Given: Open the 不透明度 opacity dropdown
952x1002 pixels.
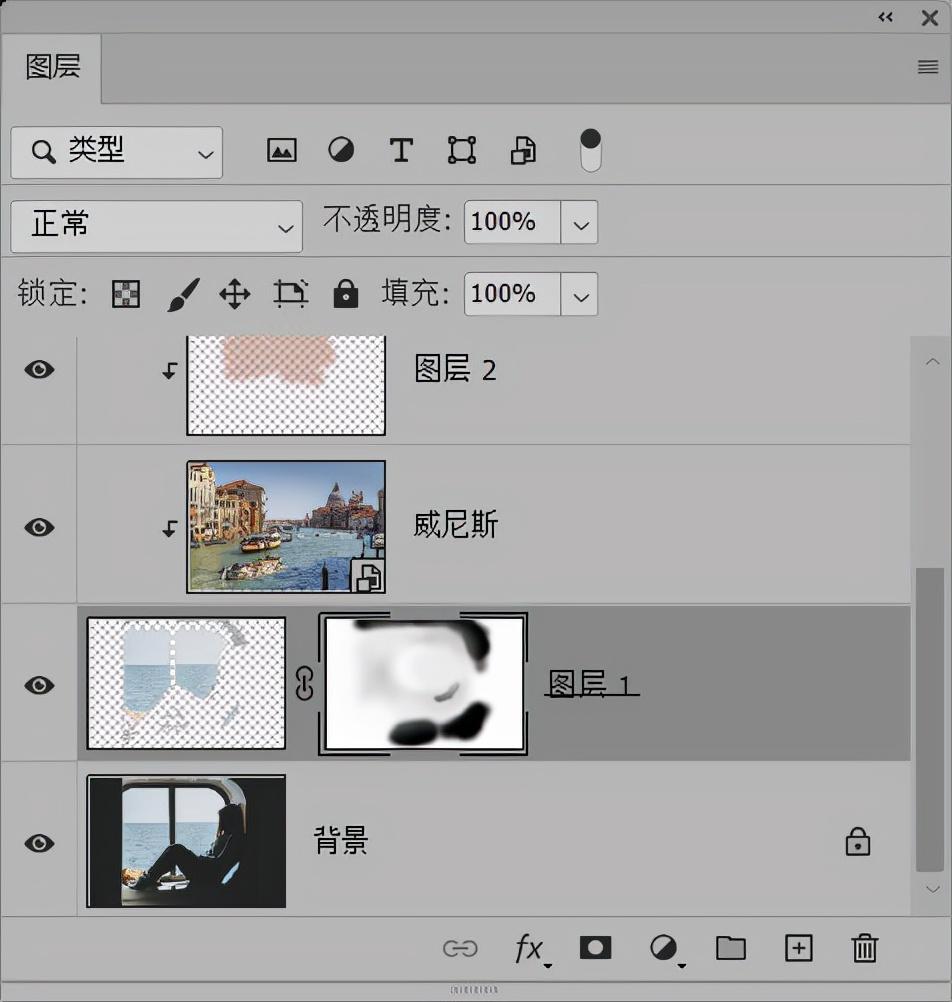Looking at the screenshot, I should pyautogui.click(x=580, y=222).
